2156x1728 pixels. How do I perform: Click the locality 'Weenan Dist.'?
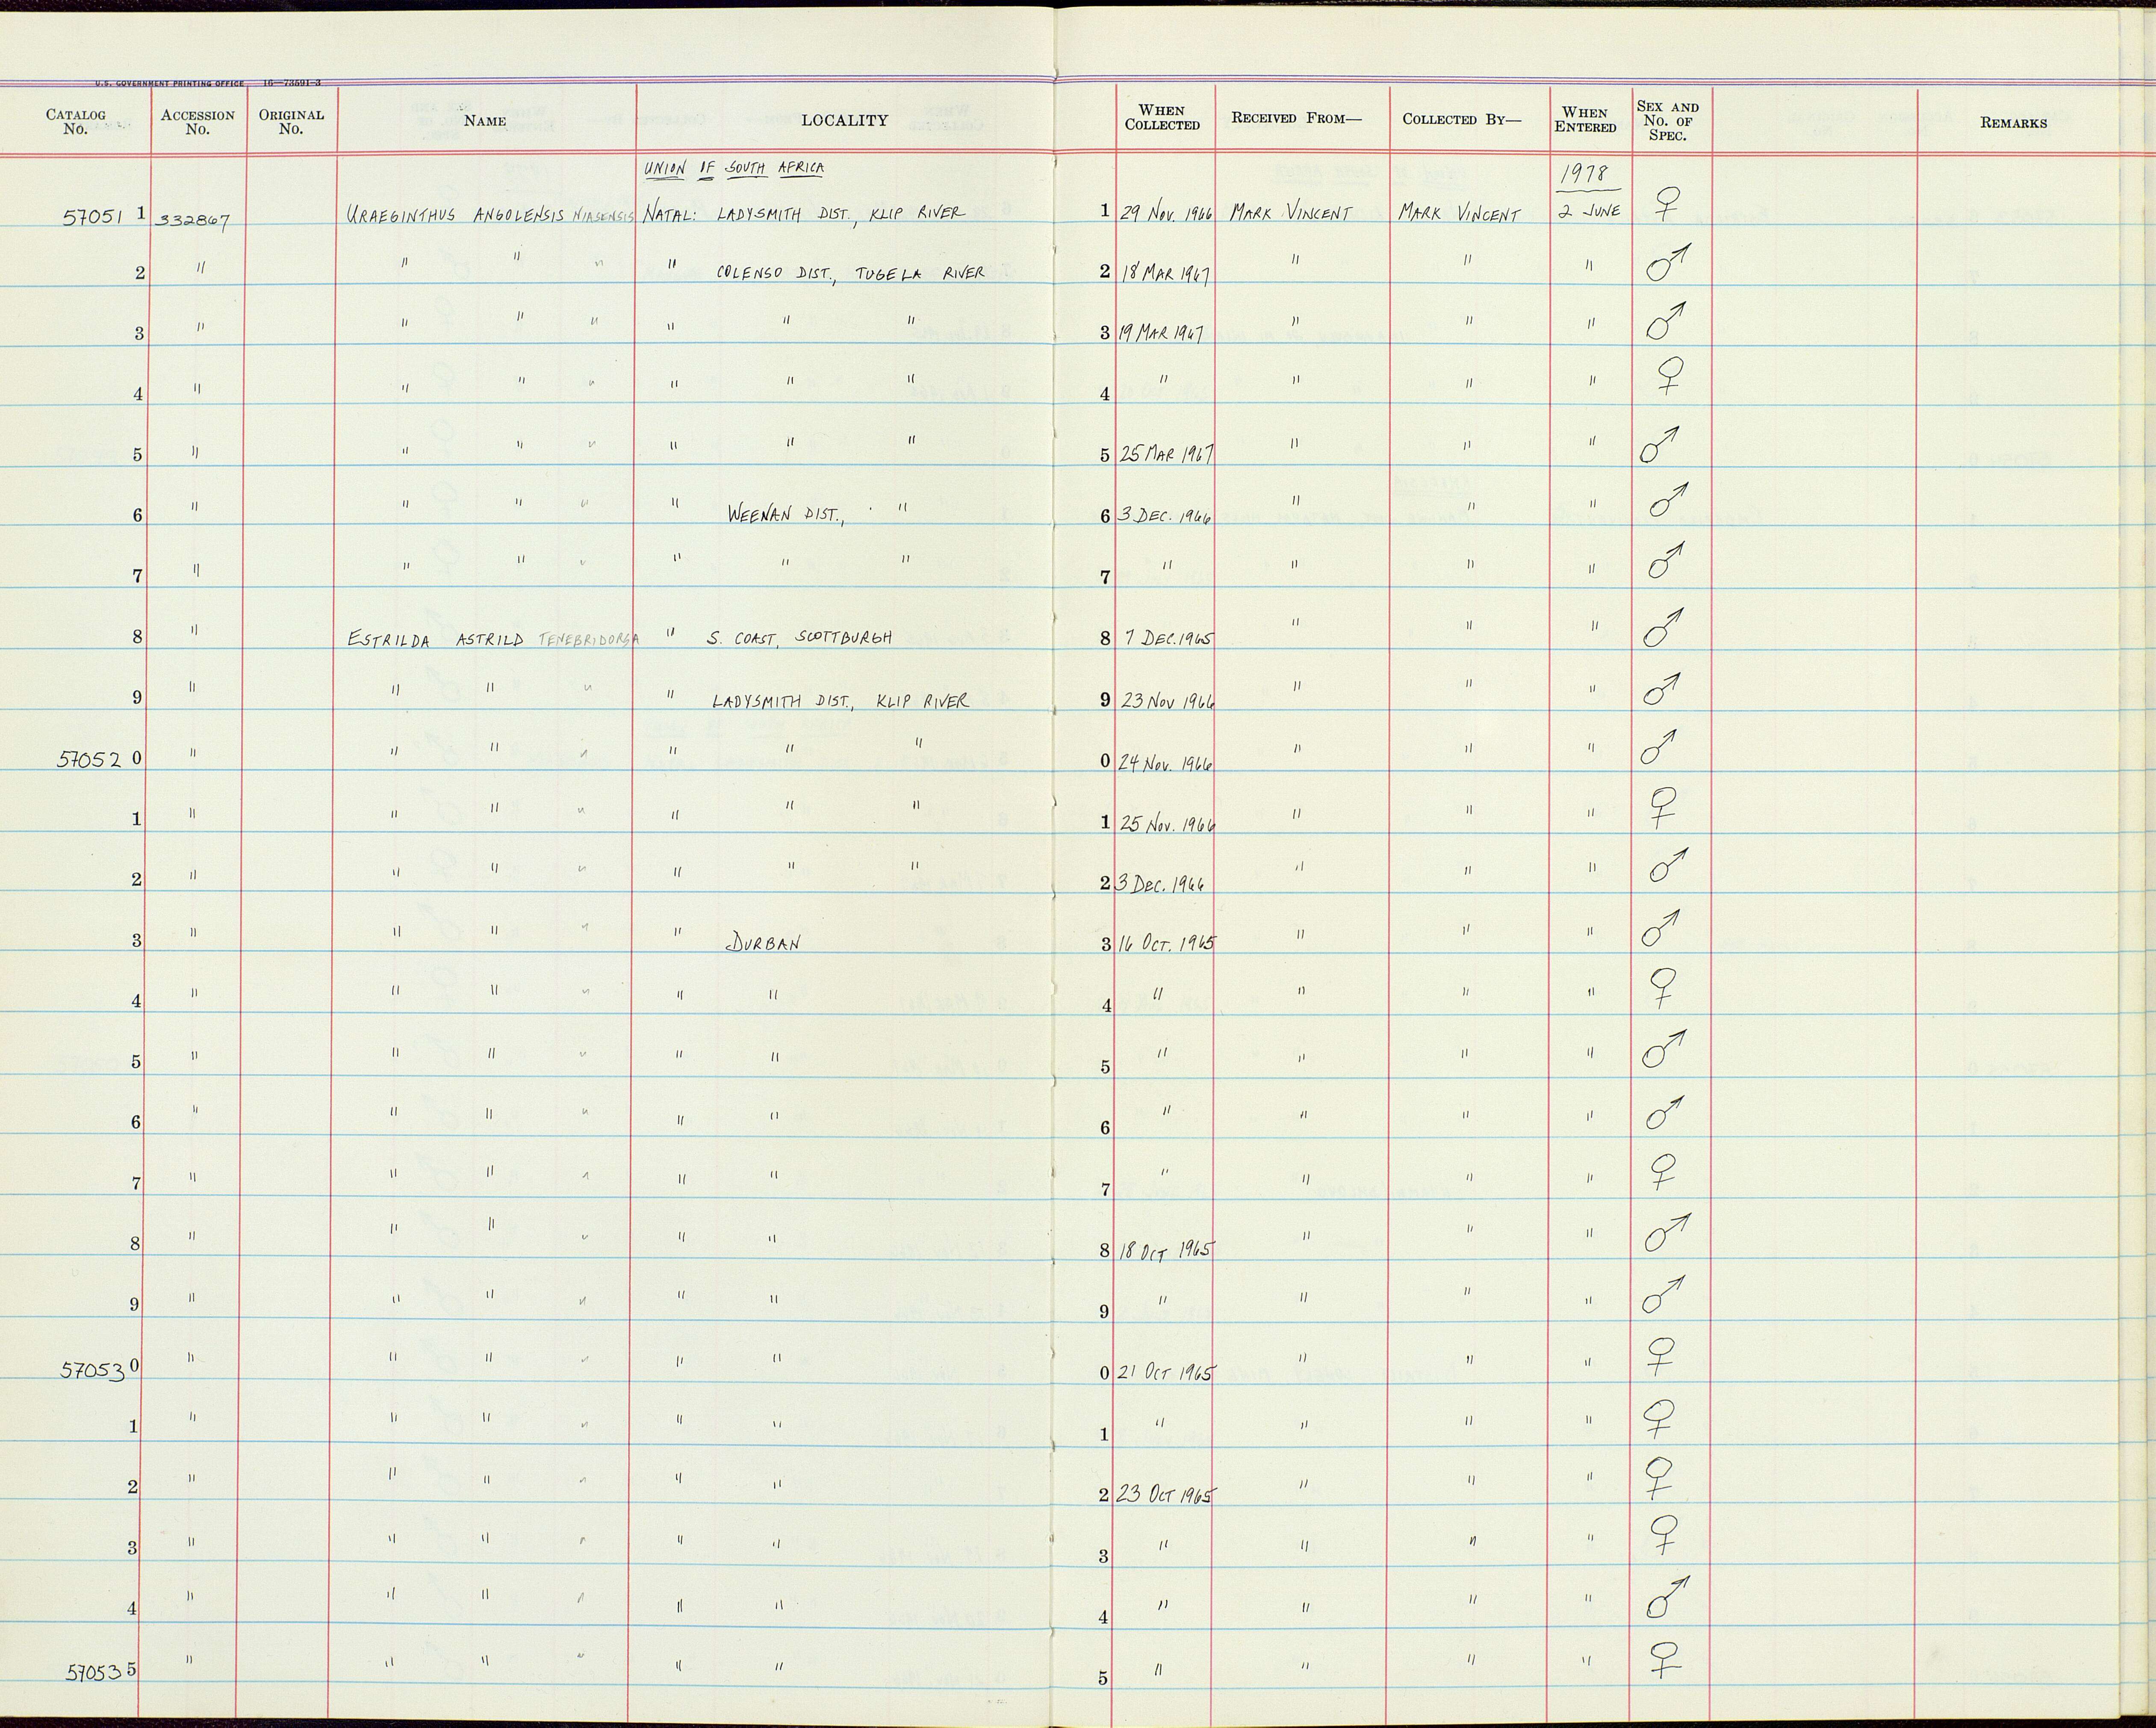pyautogui.click(x=786, y=516)
